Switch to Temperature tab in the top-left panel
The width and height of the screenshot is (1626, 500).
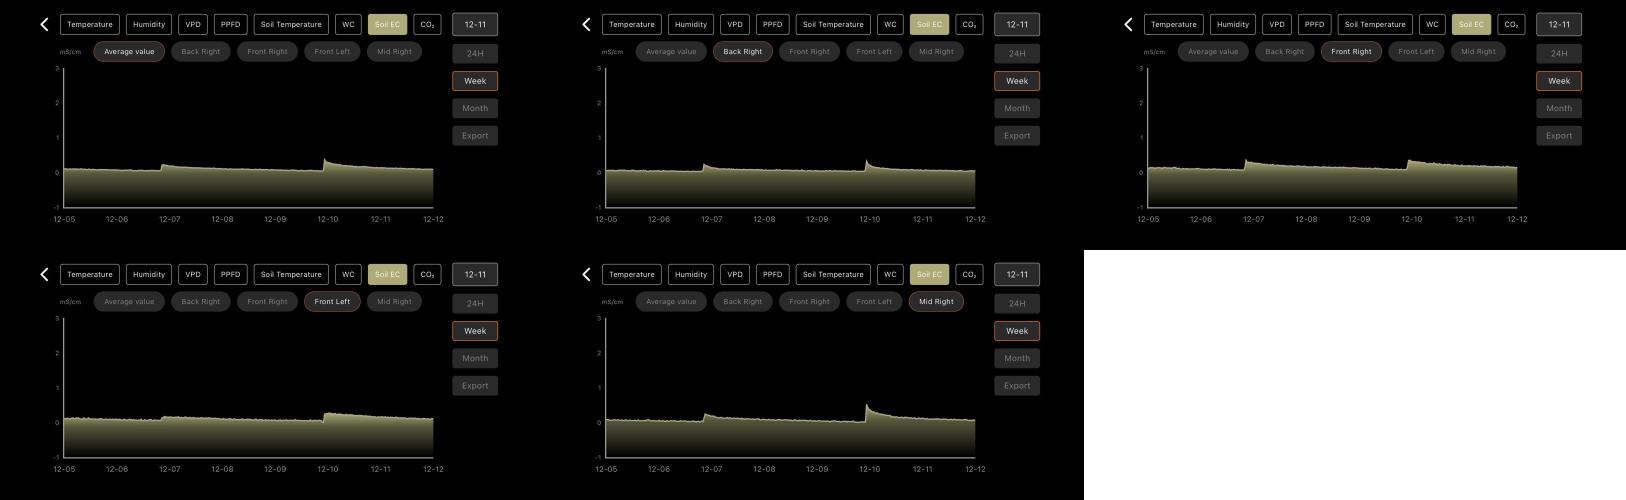(90, 25)
